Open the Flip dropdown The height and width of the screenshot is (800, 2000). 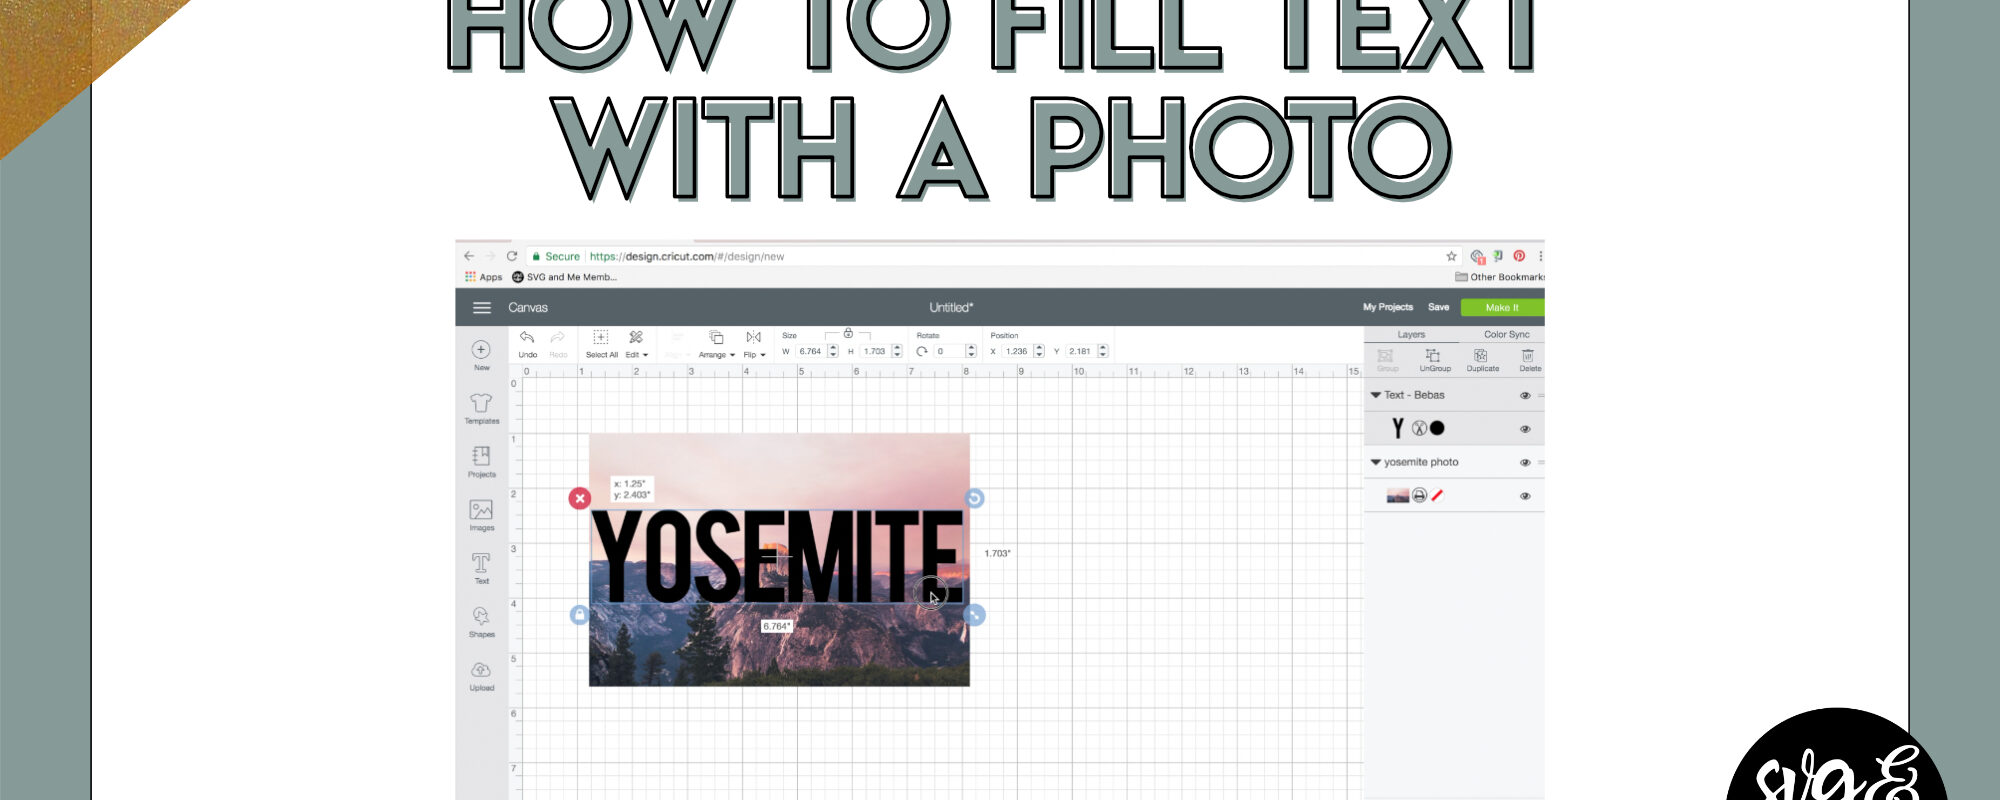(754, 343)
